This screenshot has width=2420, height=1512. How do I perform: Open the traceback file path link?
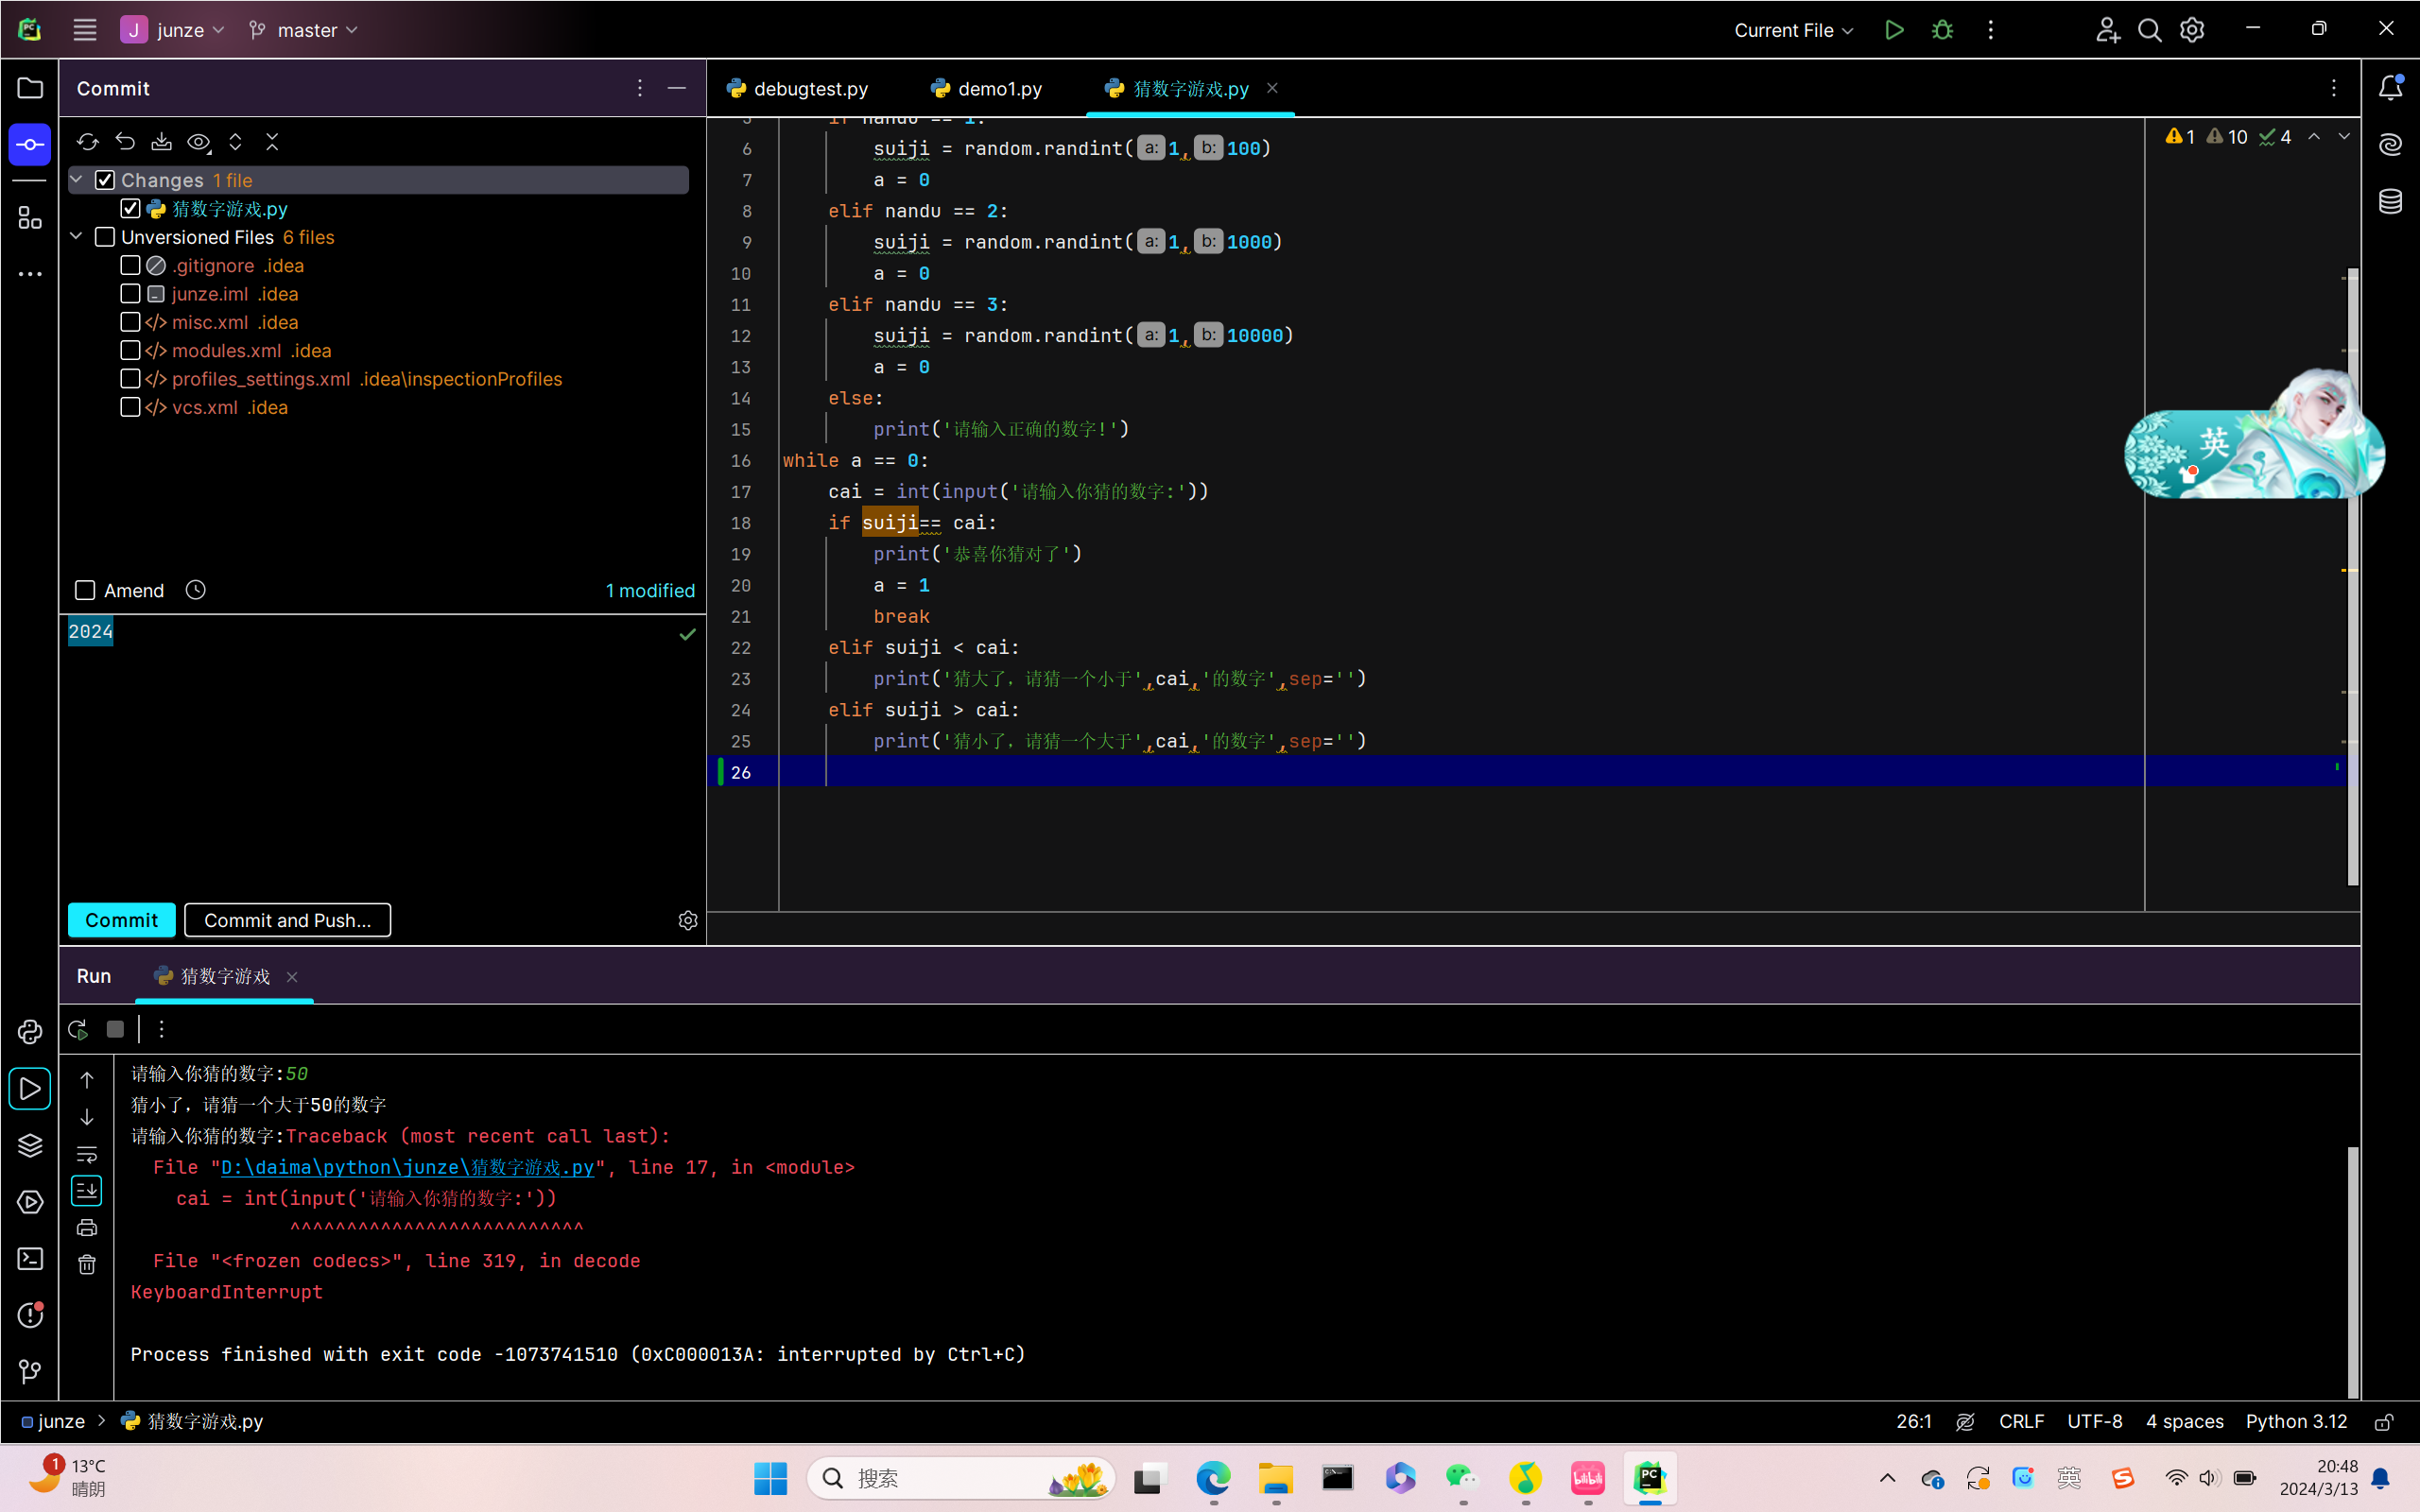[407, 1167]
